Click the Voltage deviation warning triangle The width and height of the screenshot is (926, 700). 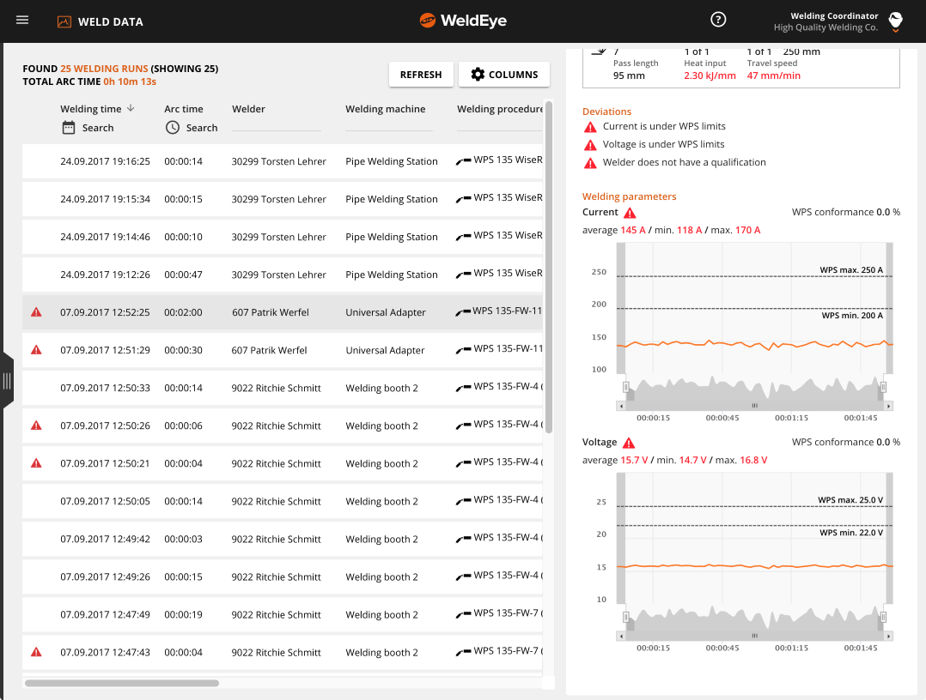[629, 442]
